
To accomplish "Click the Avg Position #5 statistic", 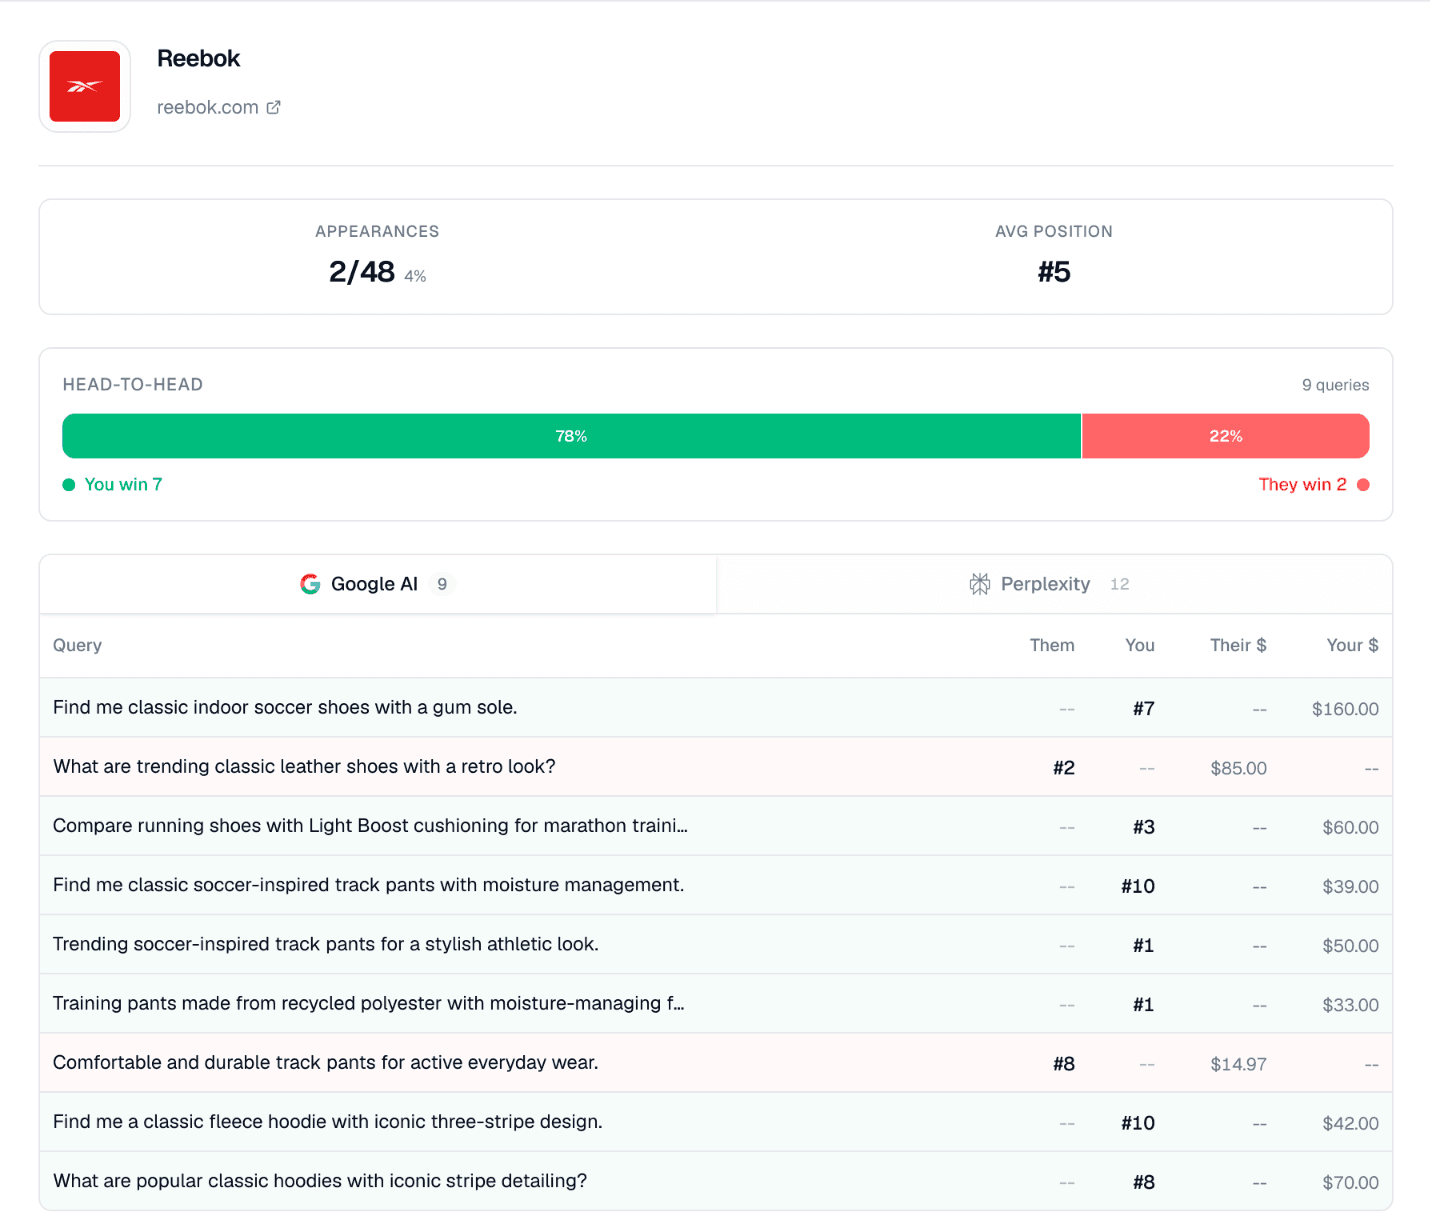I will tap(1054, 271).
